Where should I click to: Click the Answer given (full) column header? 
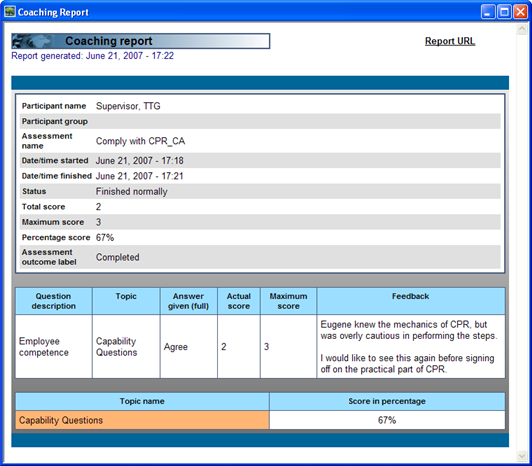tap(188, 301)
